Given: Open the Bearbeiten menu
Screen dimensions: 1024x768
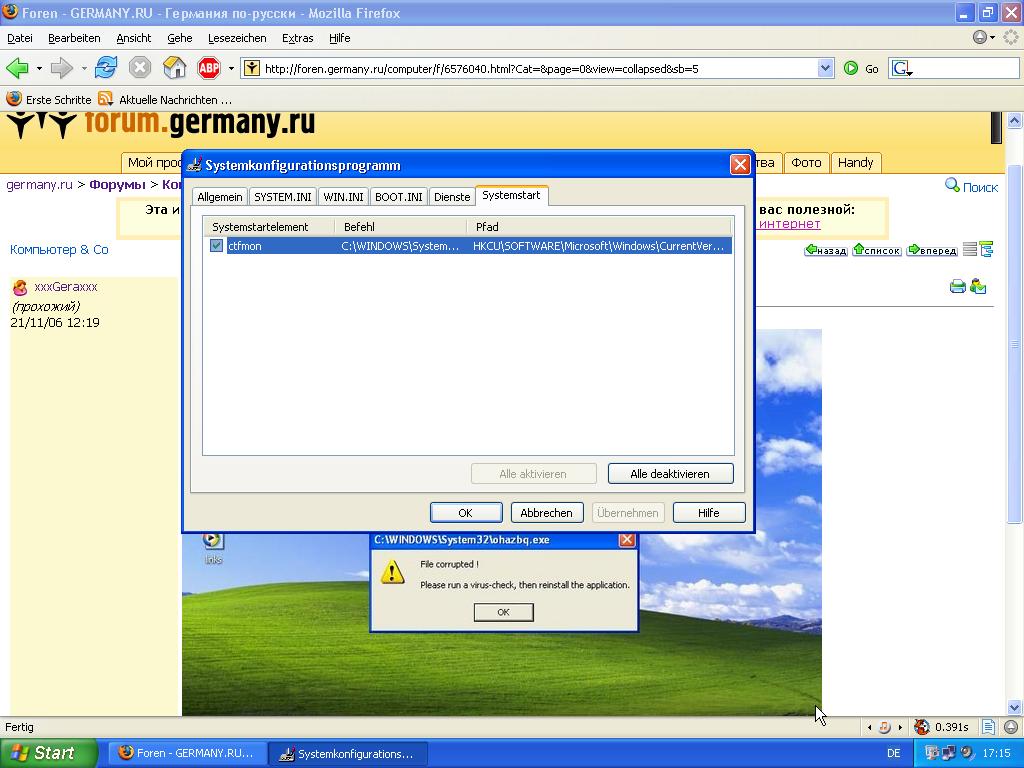Looking at the screenshot, I should 74,38.
